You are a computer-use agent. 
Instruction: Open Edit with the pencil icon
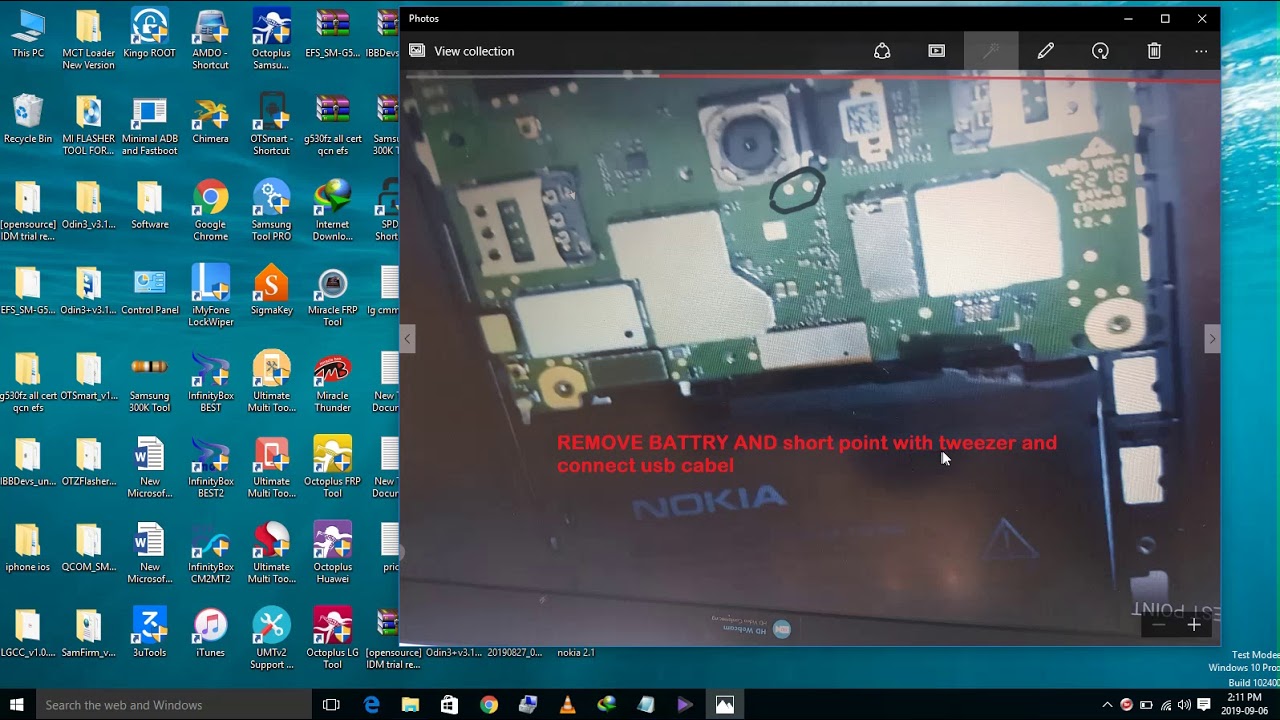tap(1046, 51)
